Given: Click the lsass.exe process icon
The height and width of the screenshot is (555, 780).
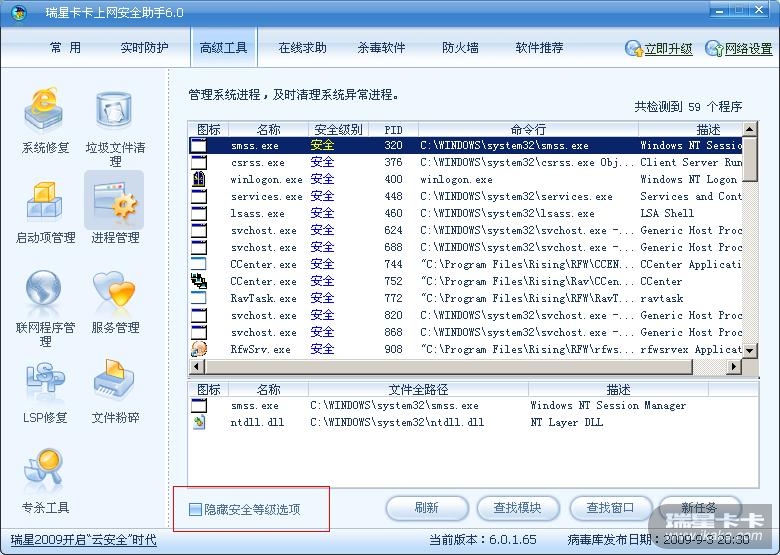Looking at the screenshot, I should (198, 213).
